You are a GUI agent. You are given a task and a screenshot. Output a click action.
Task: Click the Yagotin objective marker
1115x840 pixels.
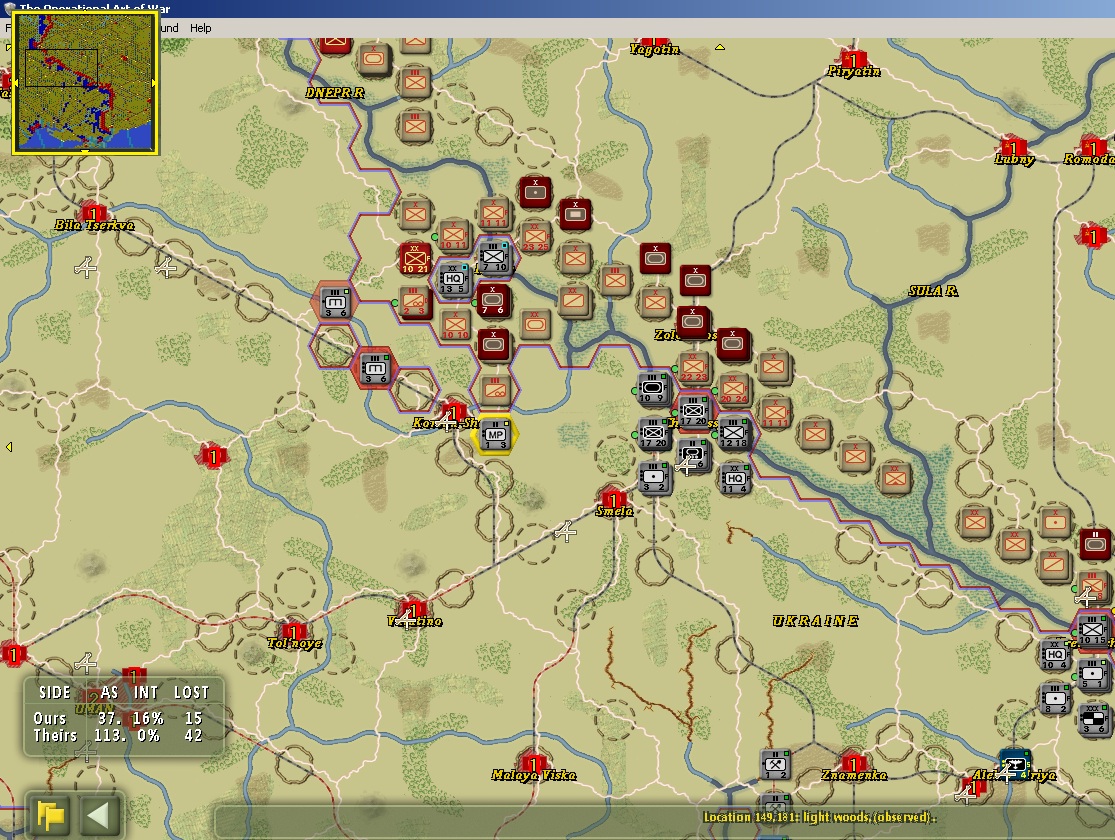[x=653, y=43]
